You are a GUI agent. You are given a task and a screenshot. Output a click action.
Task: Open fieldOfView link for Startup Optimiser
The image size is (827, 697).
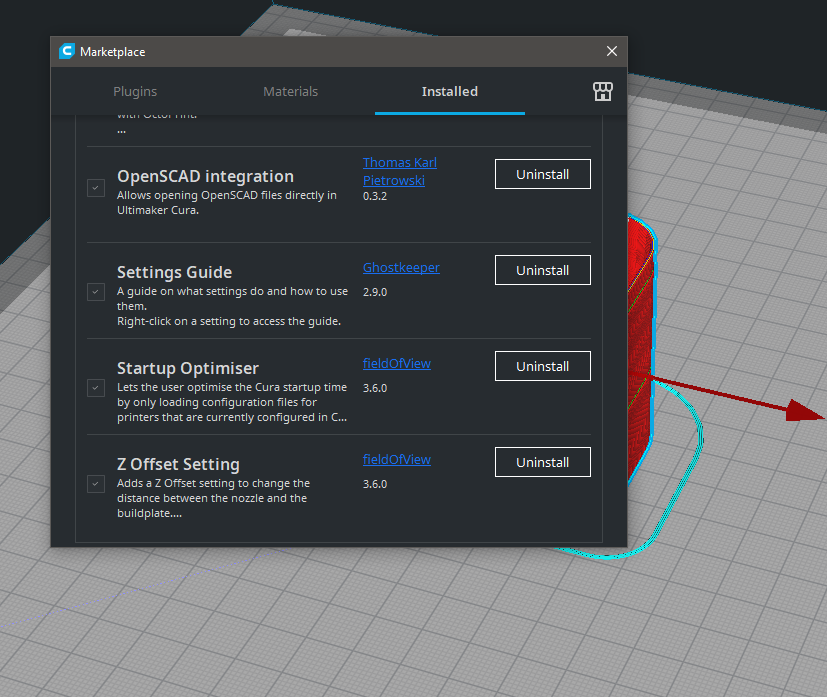[397, 363]
